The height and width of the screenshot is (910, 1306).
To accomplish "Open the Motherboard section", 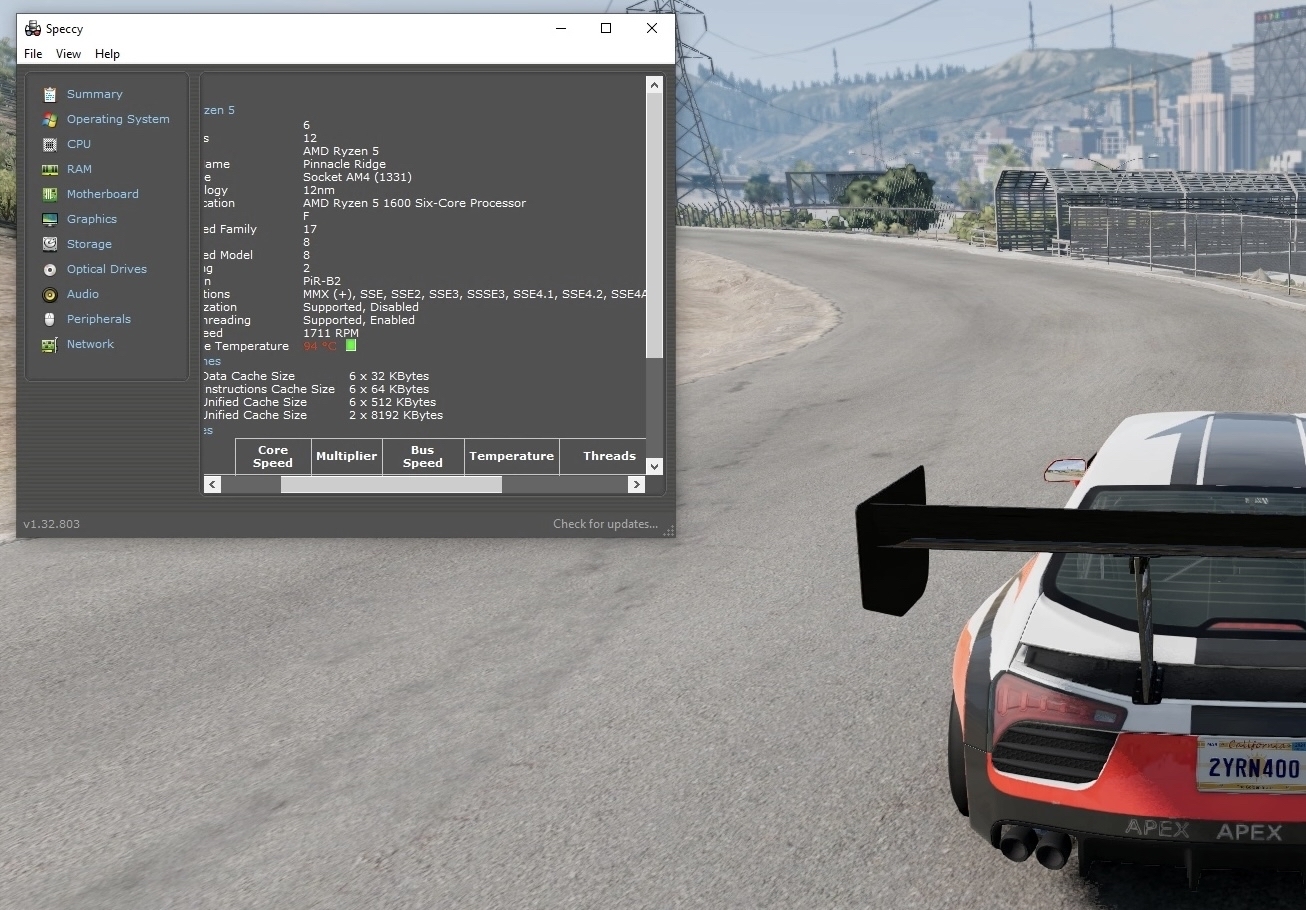I will pos(103,194).
